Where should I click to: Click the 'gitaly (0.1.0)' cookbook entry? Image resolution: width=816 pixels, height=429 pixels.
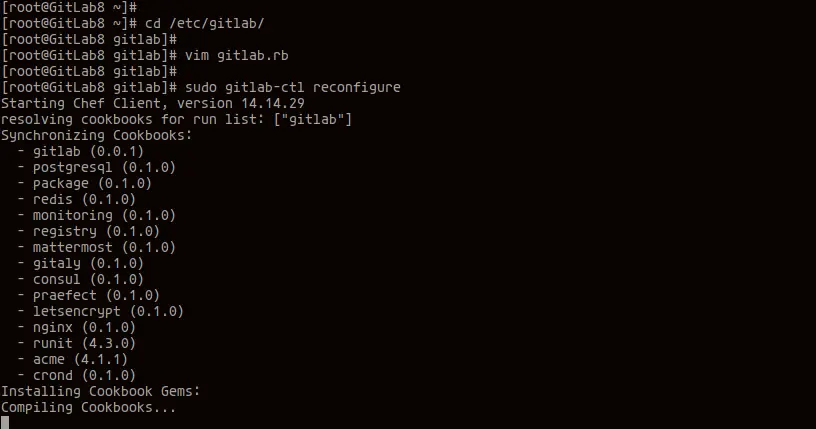pyautogui.click(x=88, y=263)
